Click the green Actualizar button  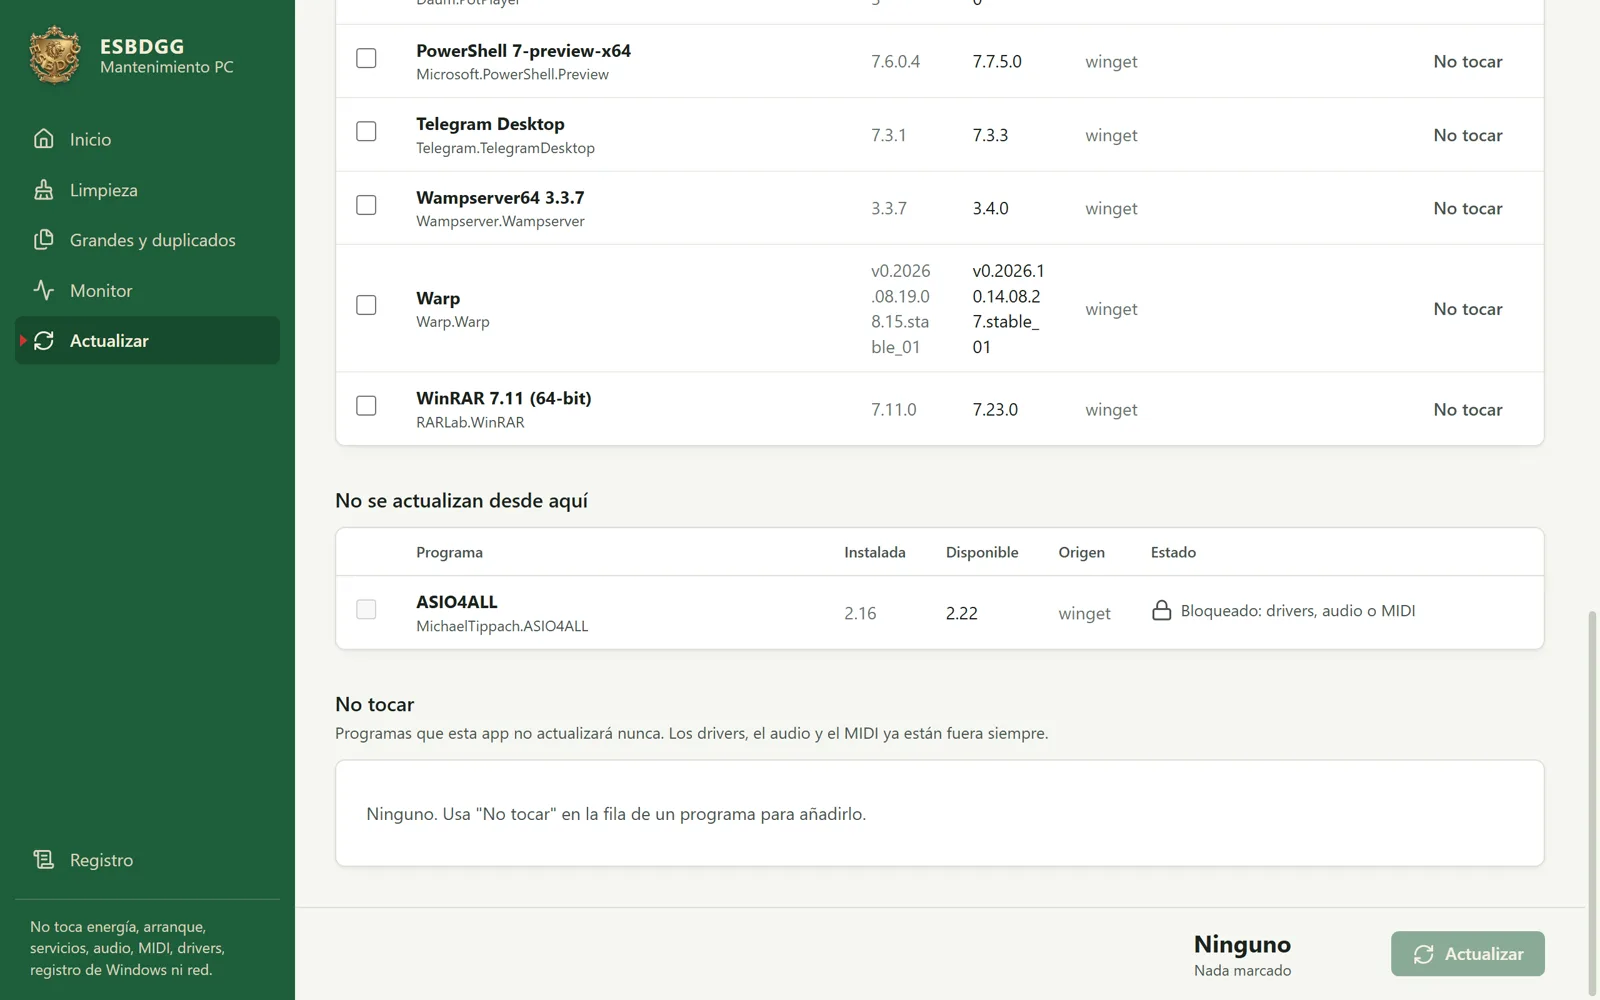[1468, 954]
